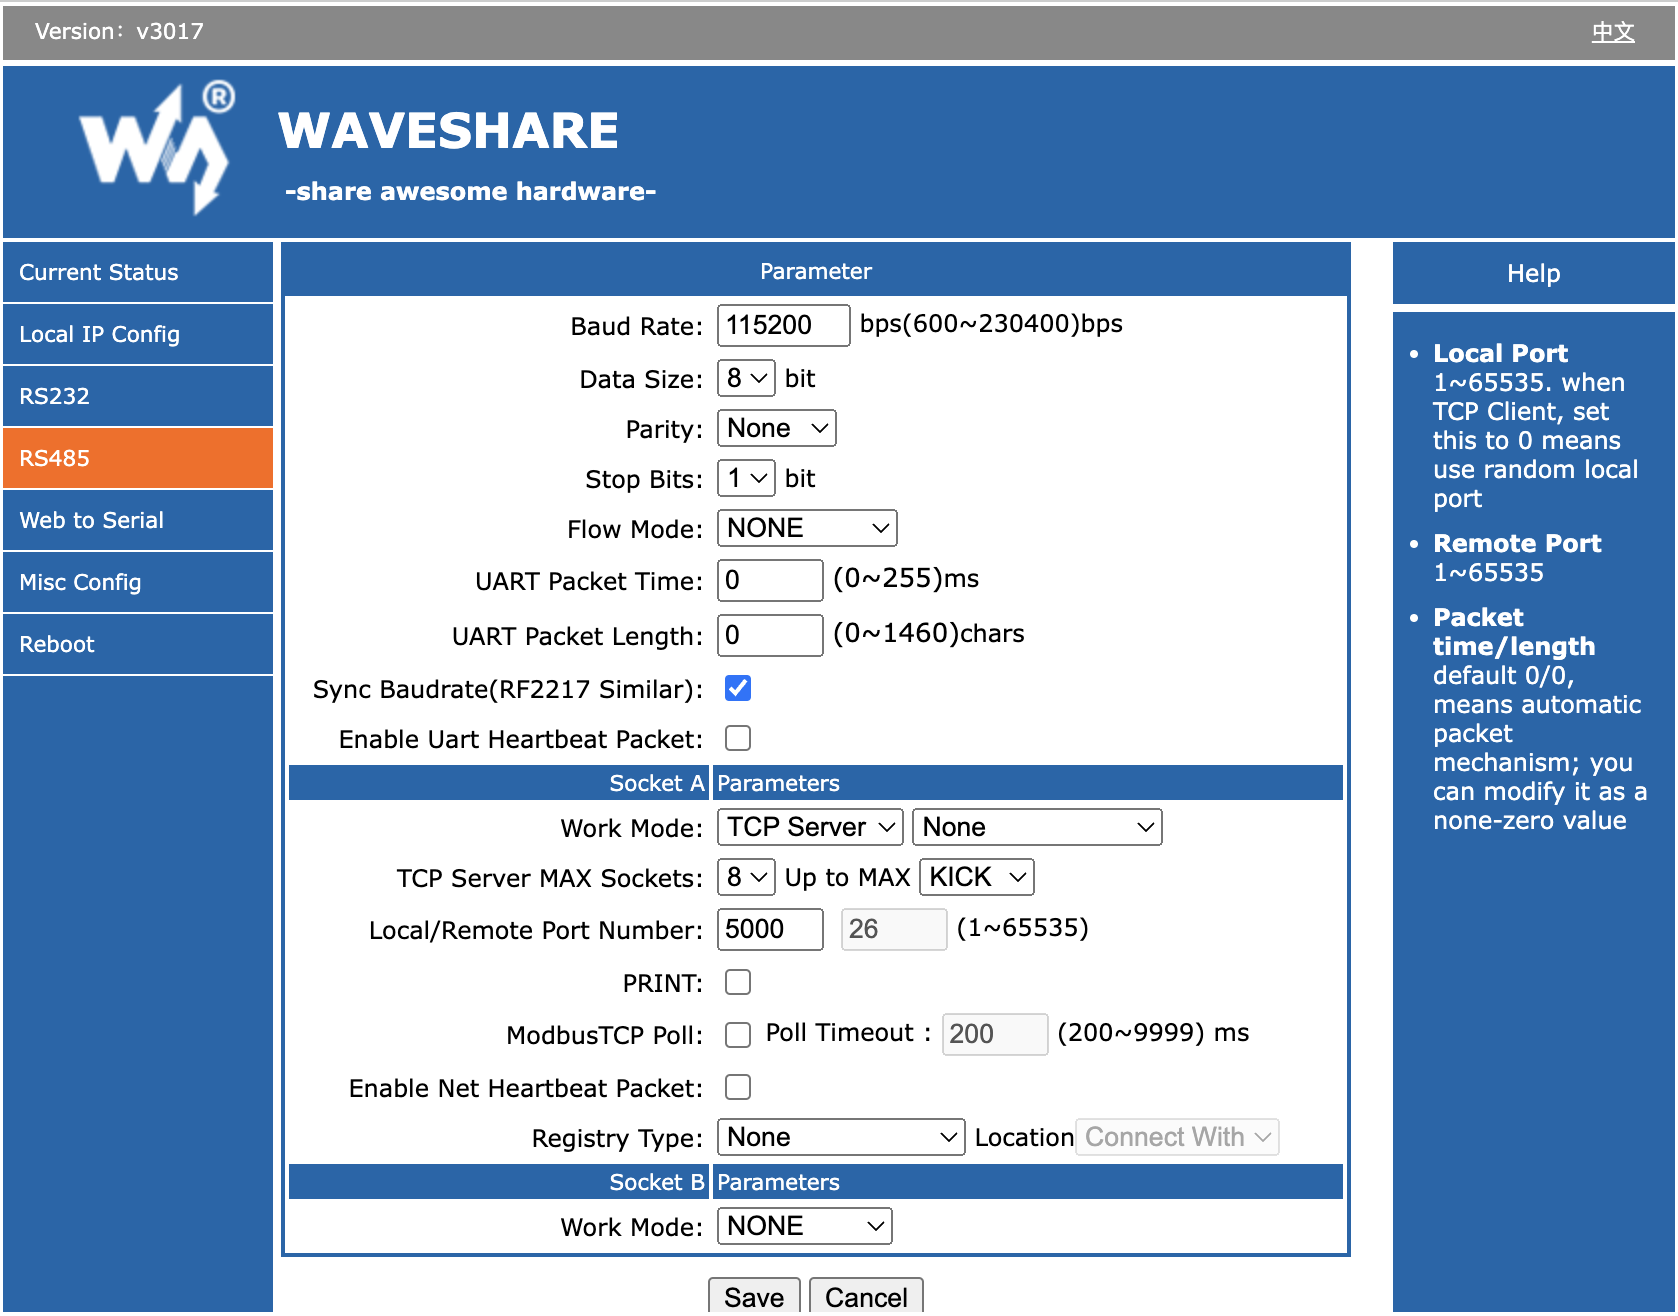Enable Uart Heartbeat Packet checkbox

(x=738, y=738)
